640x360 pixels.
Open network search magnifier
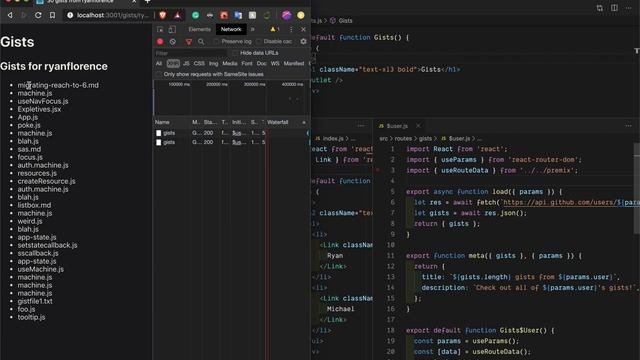[x=201, y=42]
